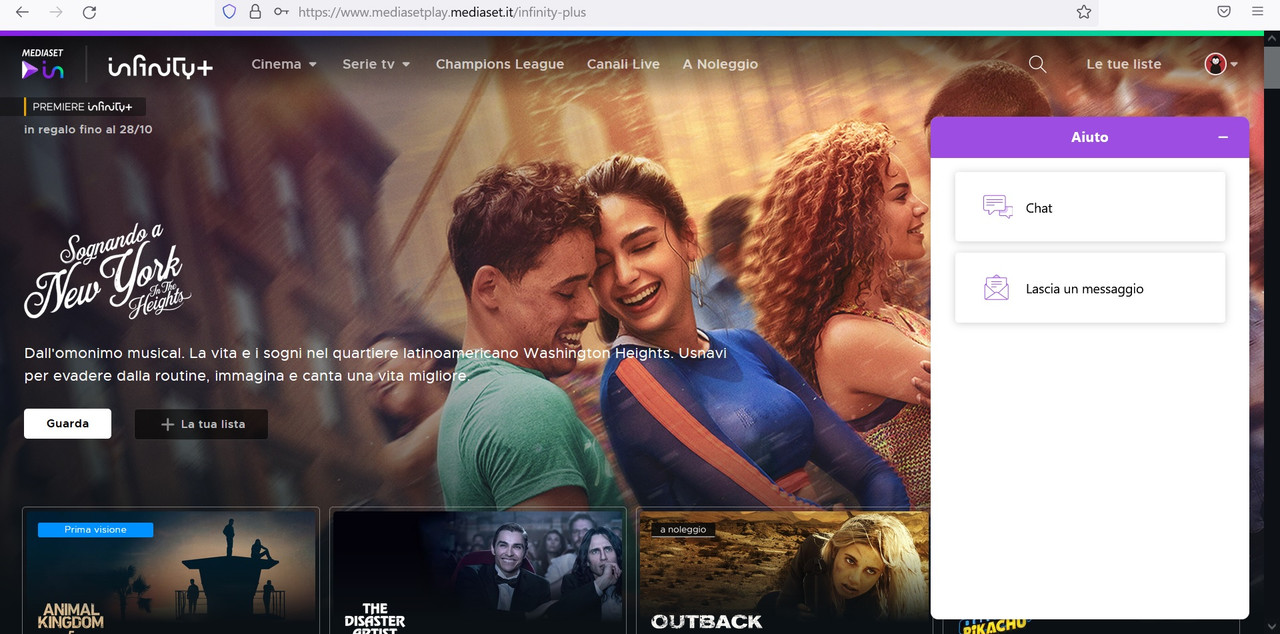Minimize the Aiuto help panel
The height and width of the screenshot is (634, 1280).
[1223, 137]
